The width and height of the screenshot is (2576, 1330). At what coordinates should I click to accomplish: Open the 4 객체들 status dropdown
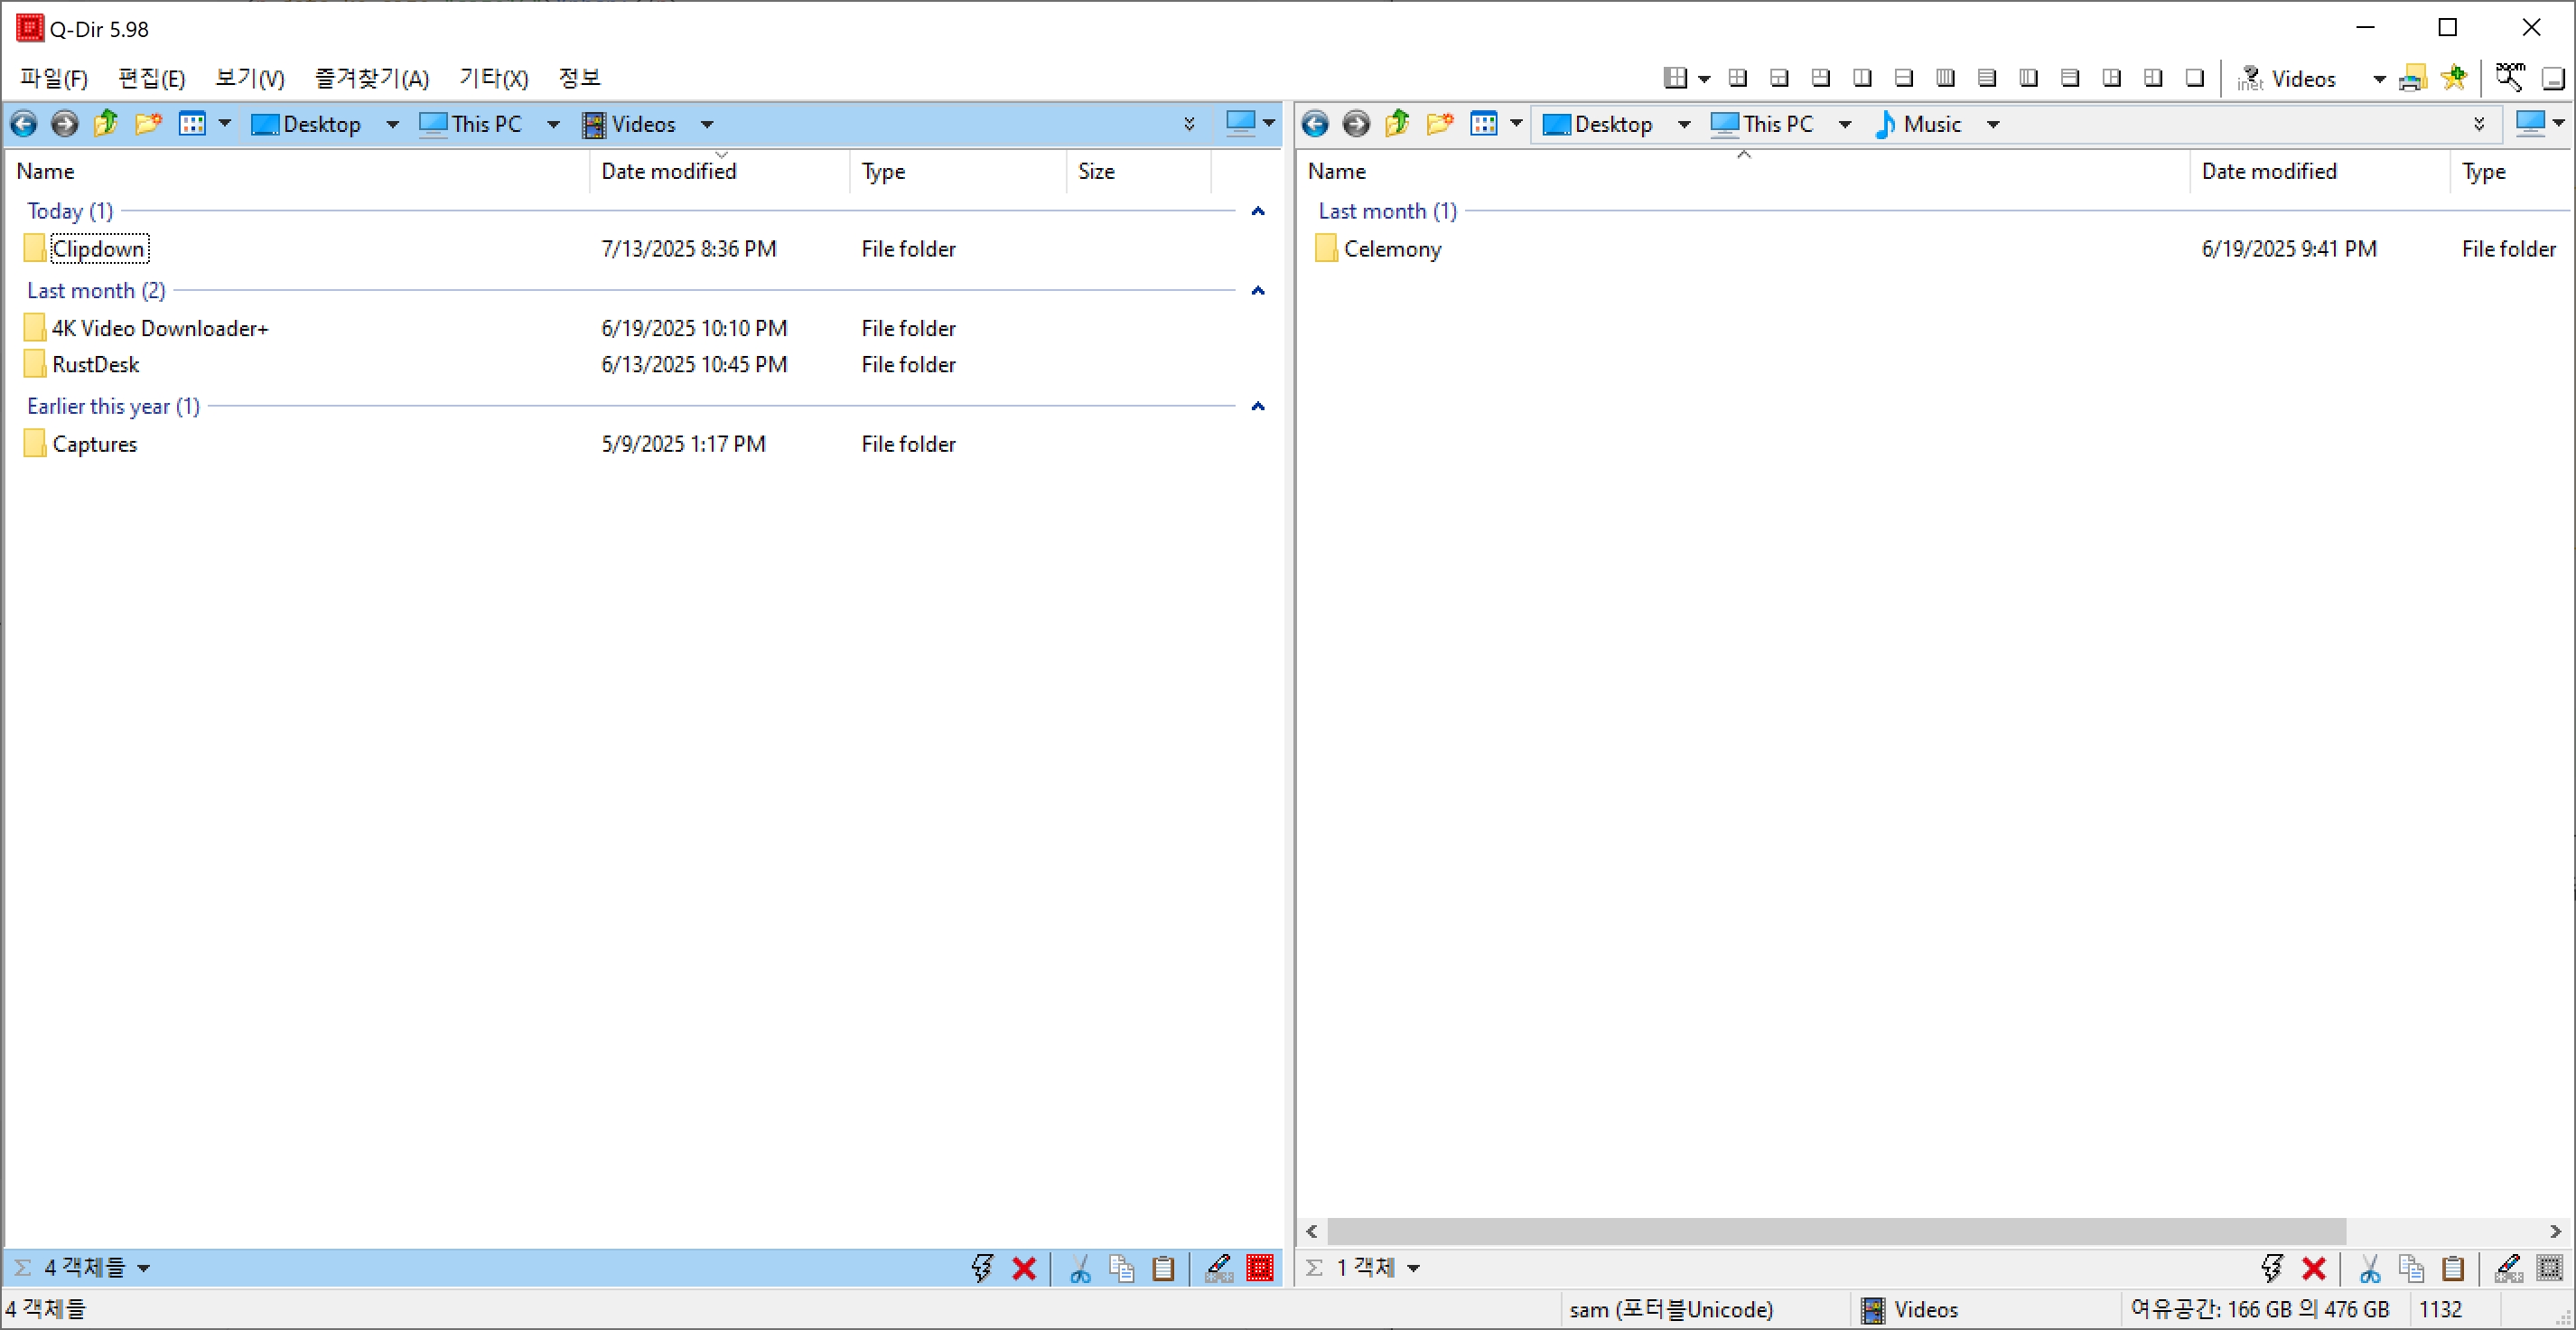(144, 1268)
